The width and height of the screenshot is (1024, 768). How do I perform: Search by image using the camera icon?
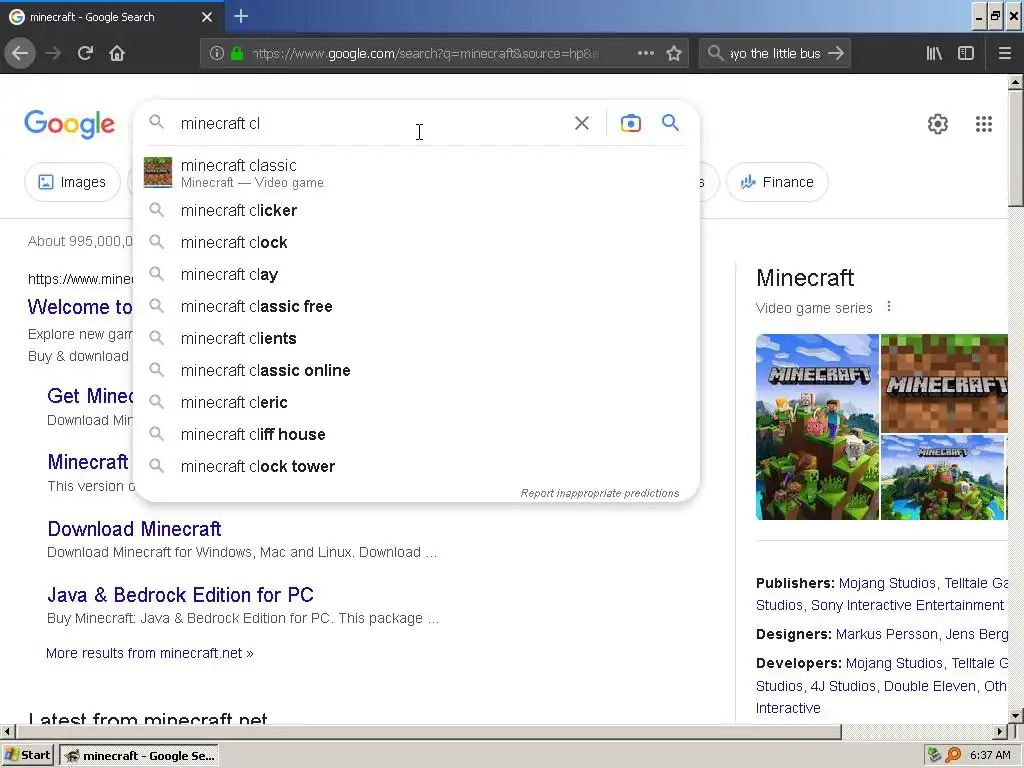631,123
